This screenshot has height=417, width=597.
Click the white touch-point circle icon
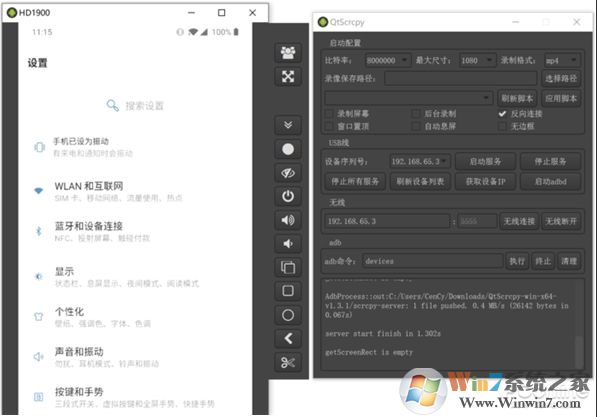pyautogui.click(x=288, y=149)
